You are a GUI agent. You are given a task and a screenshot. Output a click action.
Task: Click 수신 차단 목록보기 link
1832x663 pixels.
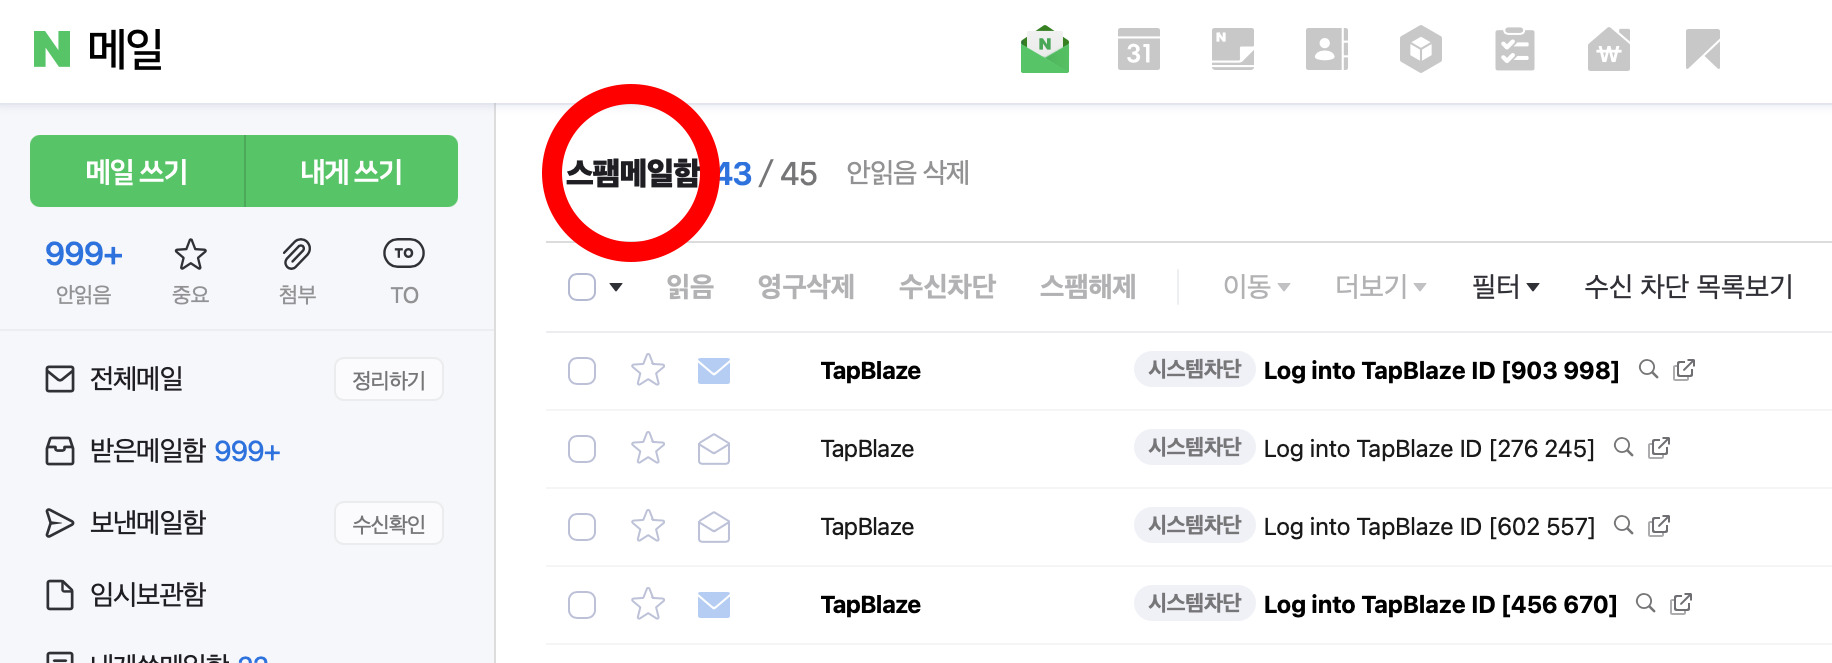click(x=1689, y=287)
